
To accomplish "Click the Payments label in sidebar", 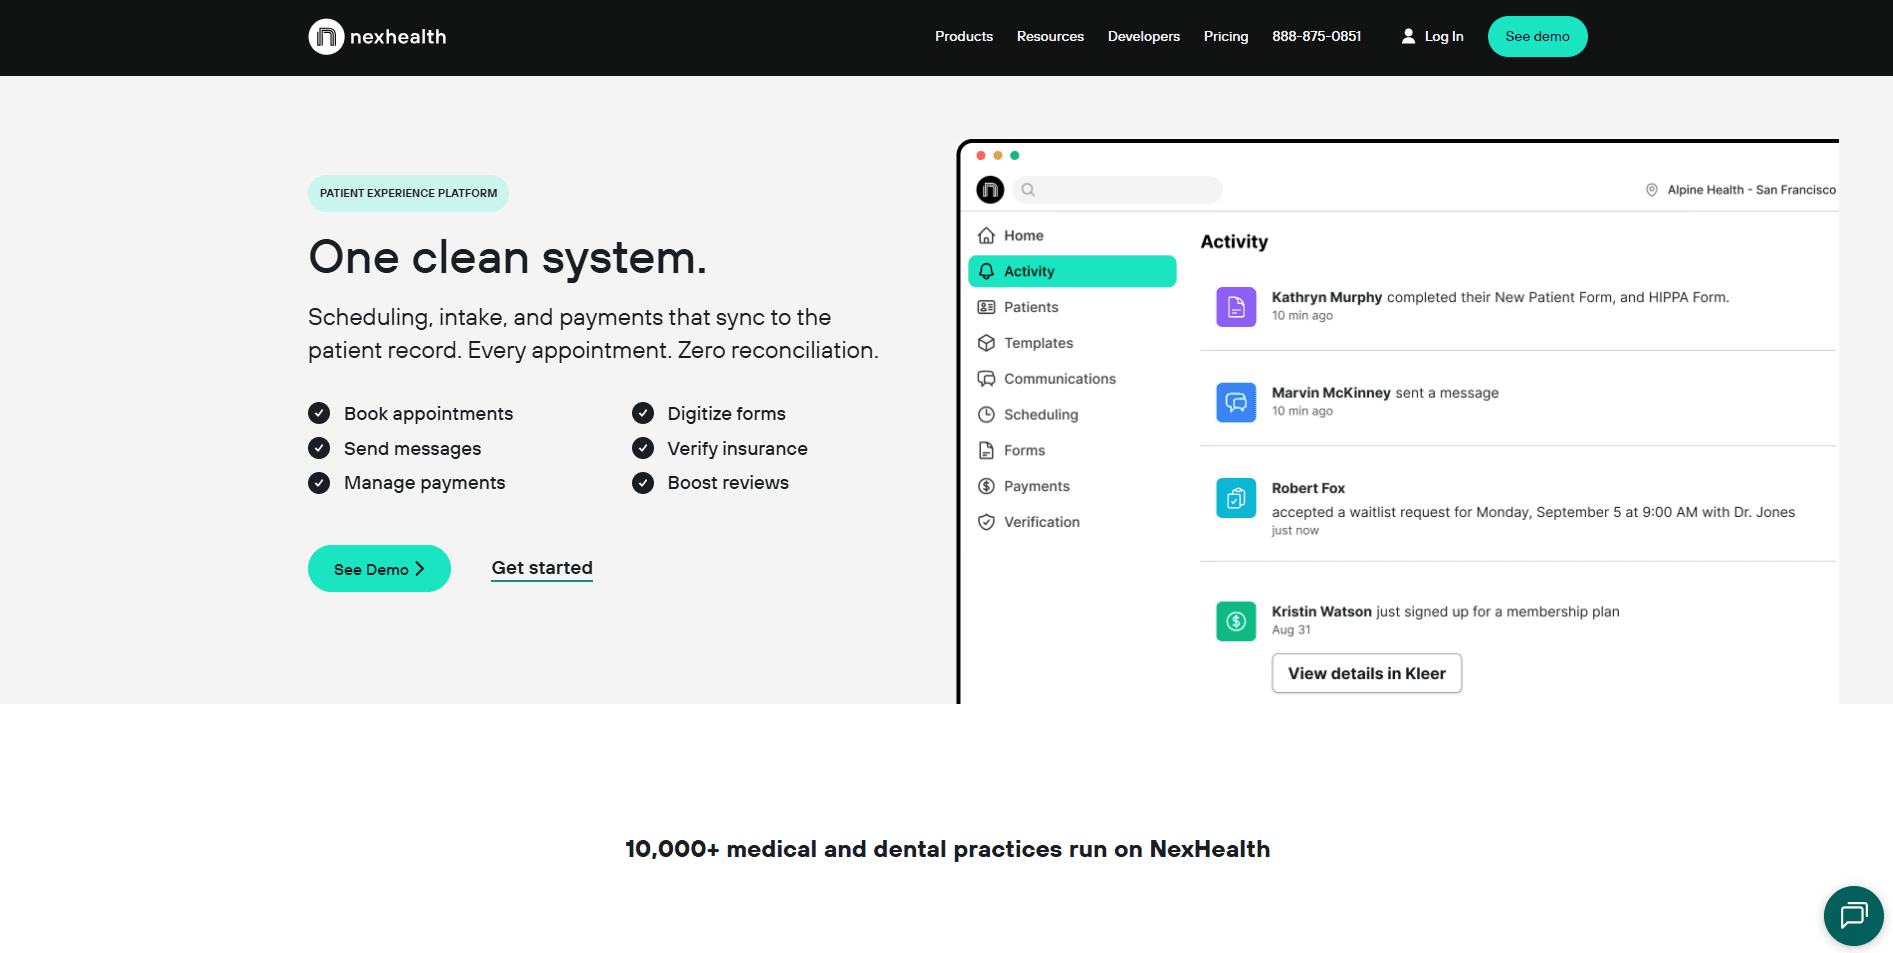I will (1037, 486).
